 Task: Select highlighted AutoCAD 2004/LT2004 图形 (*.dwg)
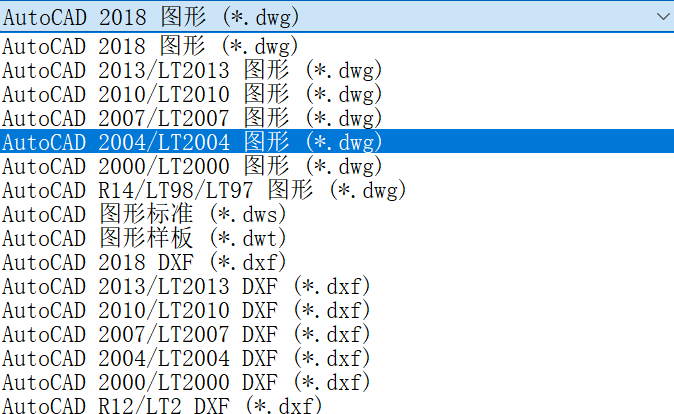(337, 142)
